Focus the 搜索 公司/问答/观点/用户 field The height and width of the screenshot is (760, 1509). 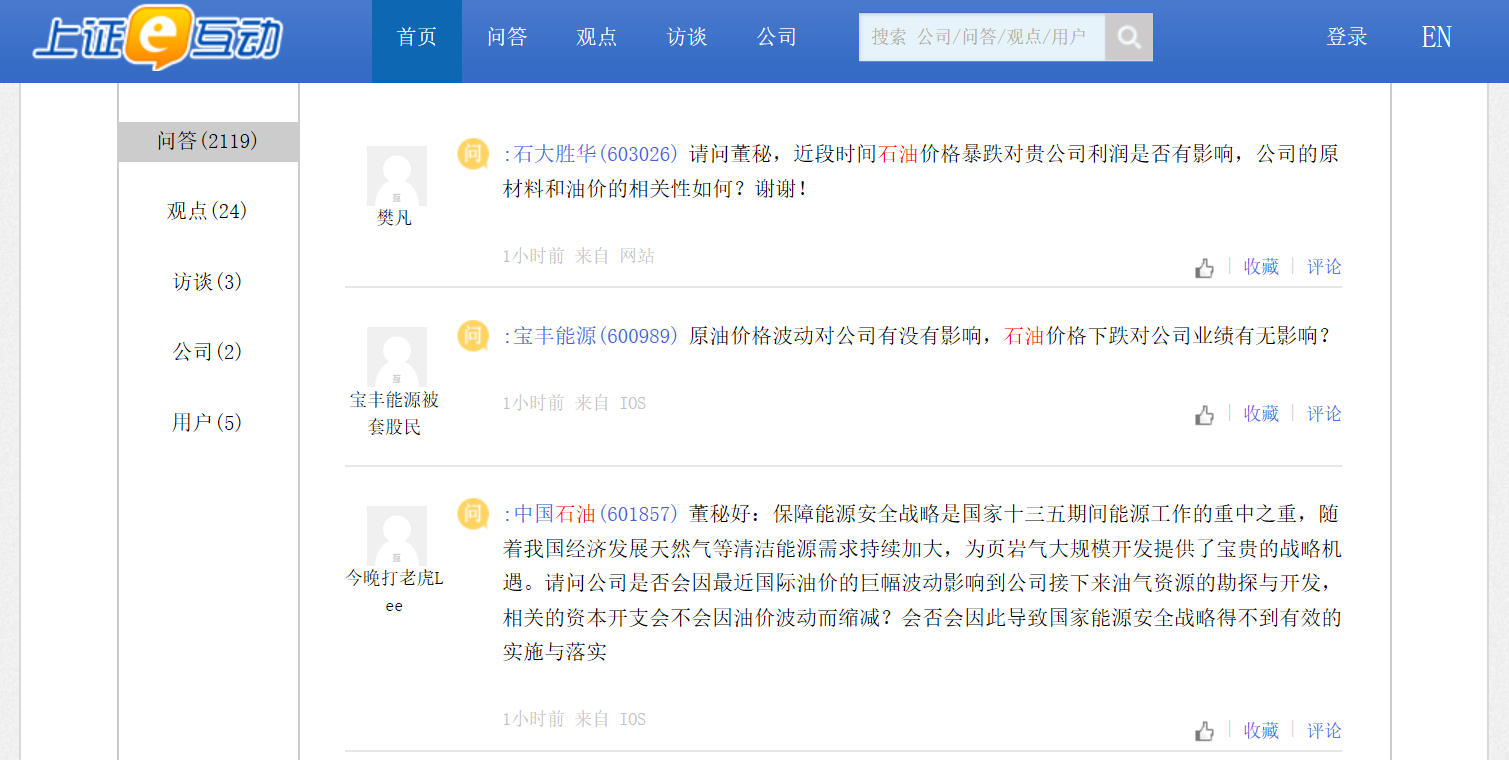pyautogui.click(x=982, y=37)
